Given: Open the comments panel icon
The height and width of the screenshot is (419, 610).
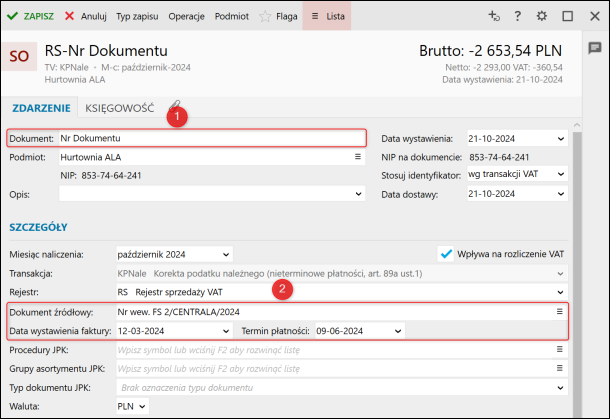Looking at the screenshot, I should tap(595, 48).
